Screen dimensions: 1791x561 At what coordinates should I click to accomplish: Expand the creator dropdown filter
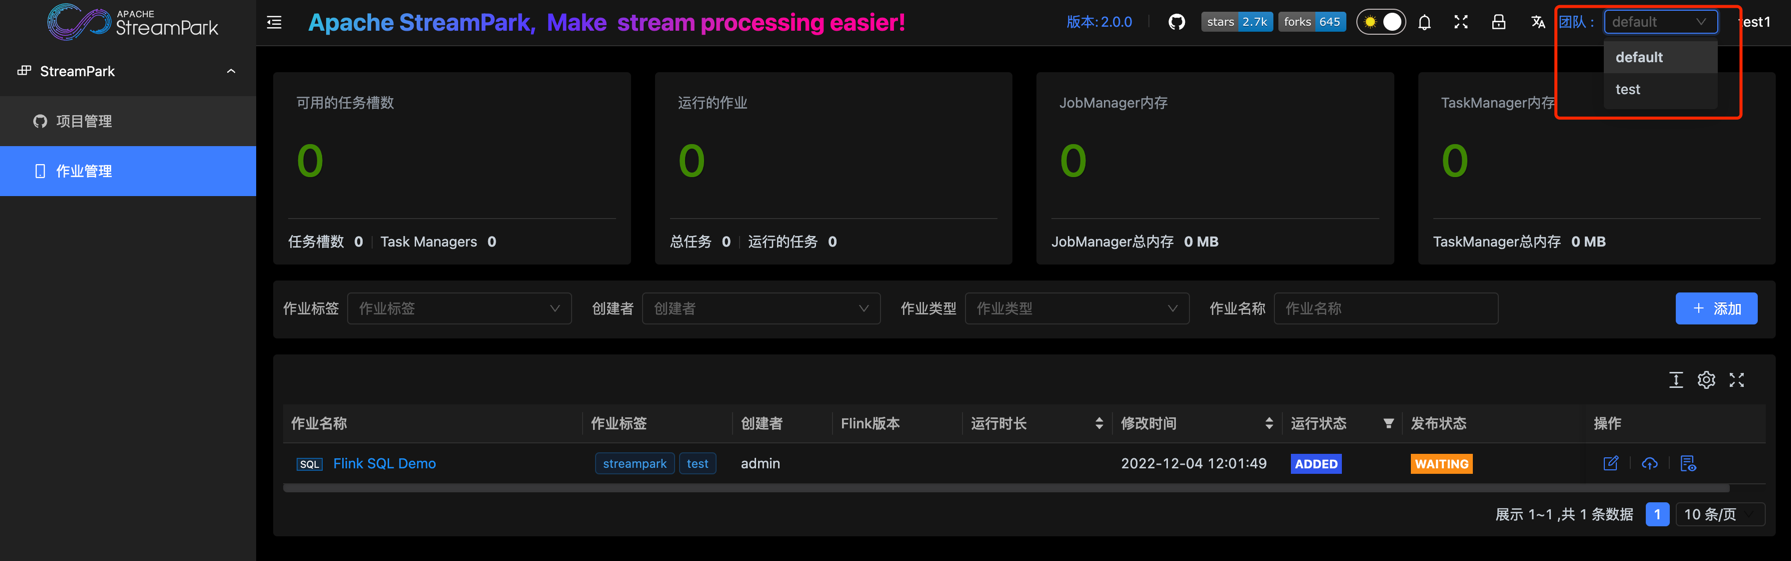click(x=760, y=309)
